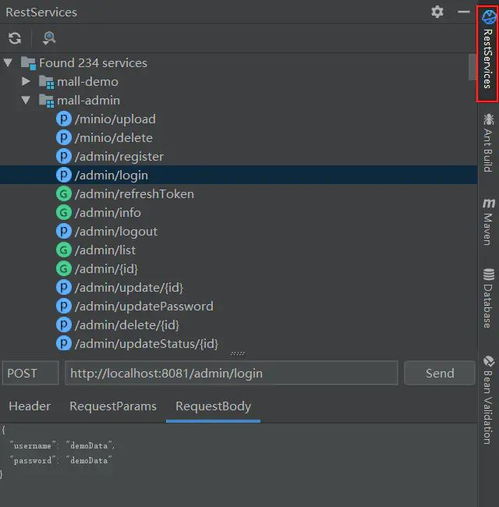The height and width of the screenshot is (507, 499).
Task: Expand the mall-demo module node
Action: tap(26, 81)
